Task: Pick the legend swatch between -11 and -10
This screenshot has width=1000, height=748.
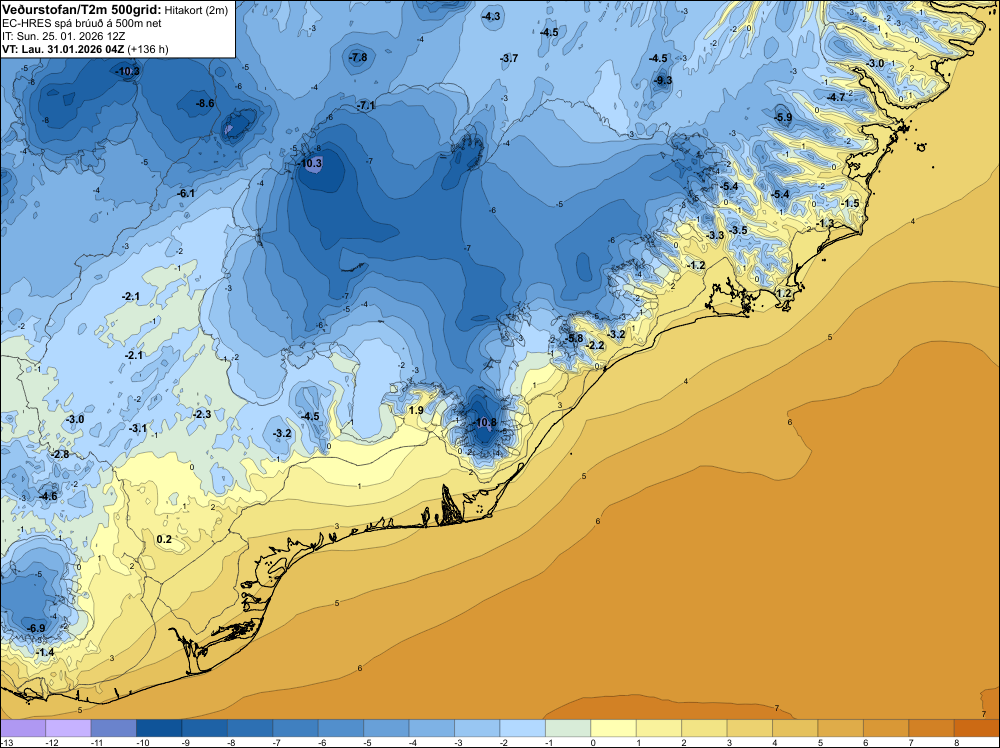Action: [114, 728]
